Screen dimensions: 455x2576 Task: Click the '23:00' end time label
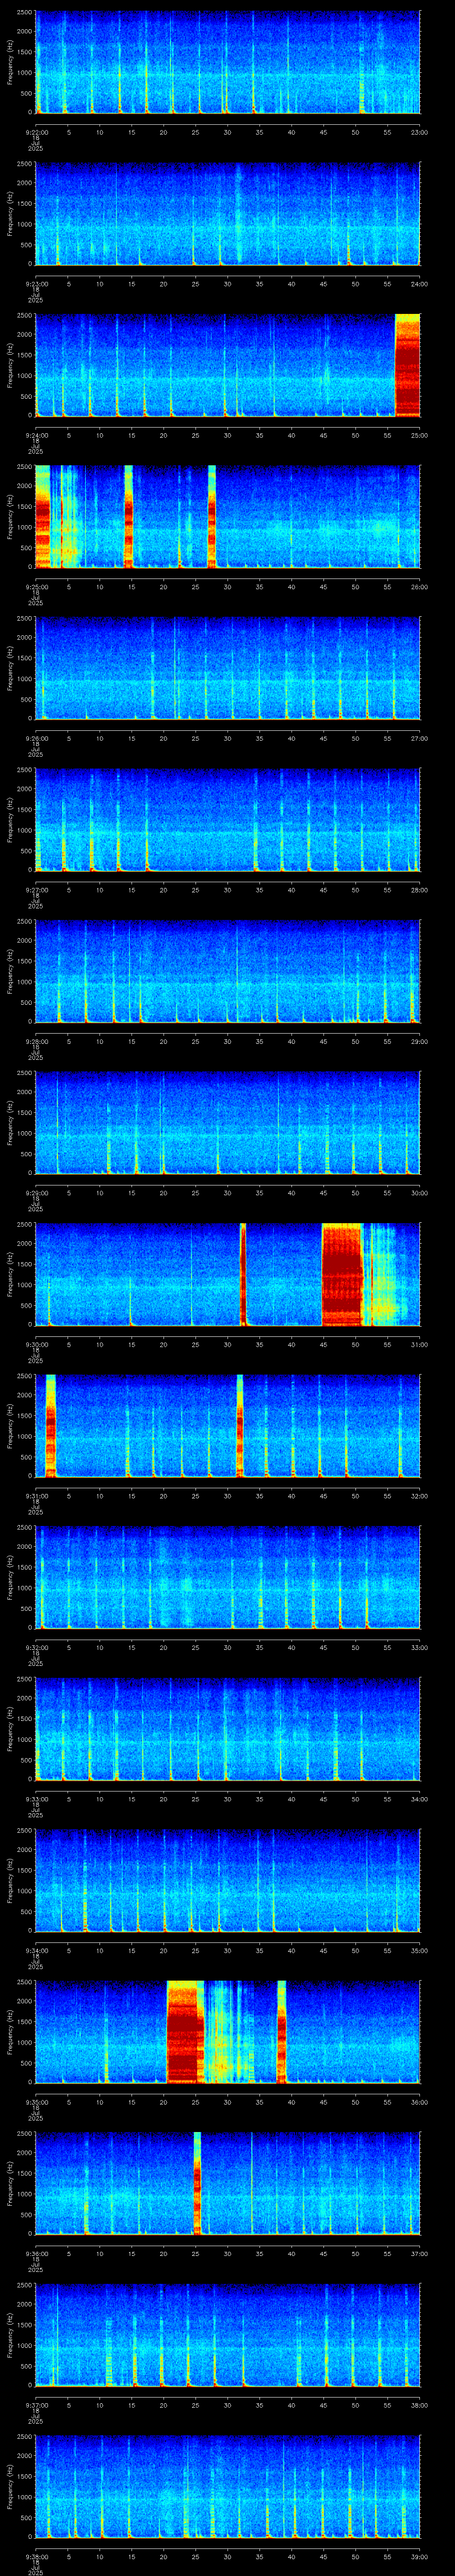420,132
